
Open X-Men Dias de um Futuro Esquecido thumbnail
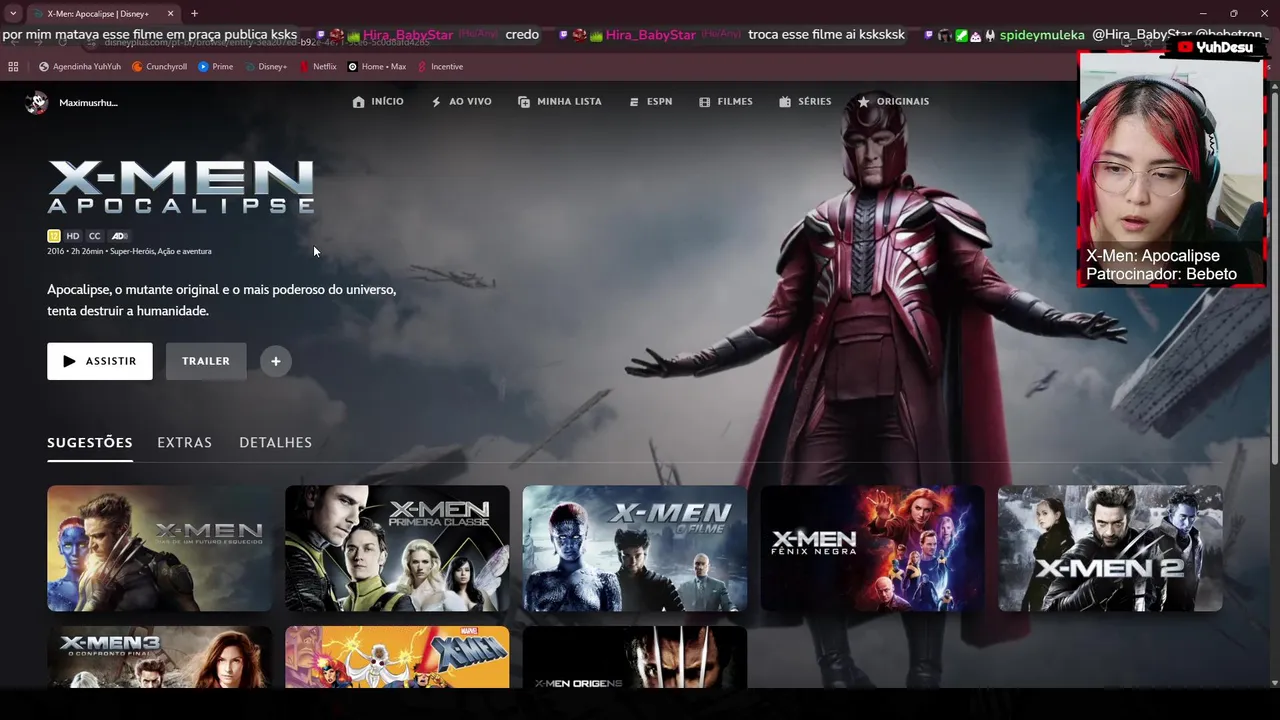pos(159,548)
